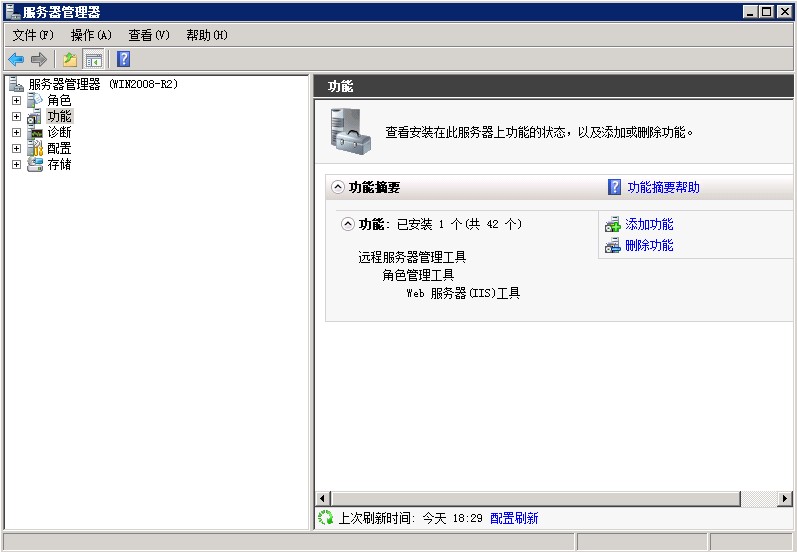The height and width of the screenshot is (552, 797).
Task: Maximize the Server Manager window
Action: (767, 11)
